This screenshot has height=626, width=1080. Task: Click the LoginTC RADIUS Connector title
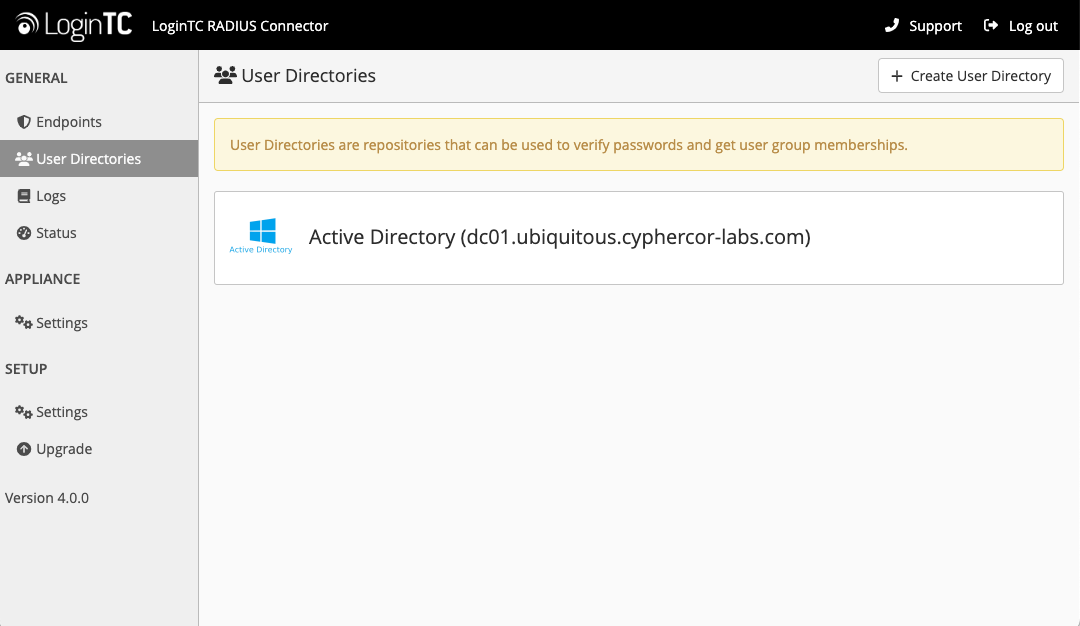pos(240,26)
